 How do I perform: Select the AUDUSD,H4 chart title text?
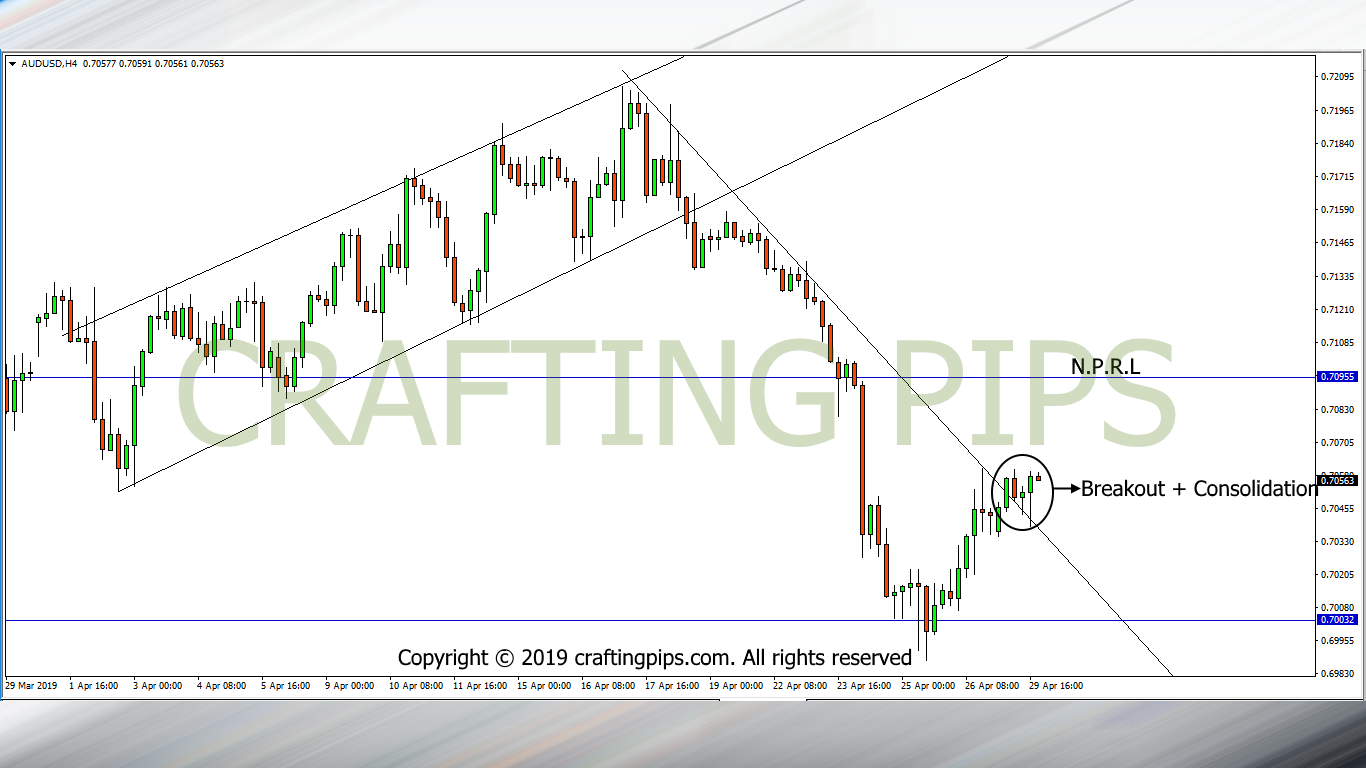(50, 64)
